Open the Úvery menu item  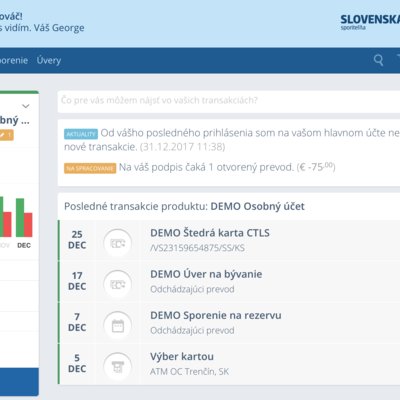(x=49, y=60)
